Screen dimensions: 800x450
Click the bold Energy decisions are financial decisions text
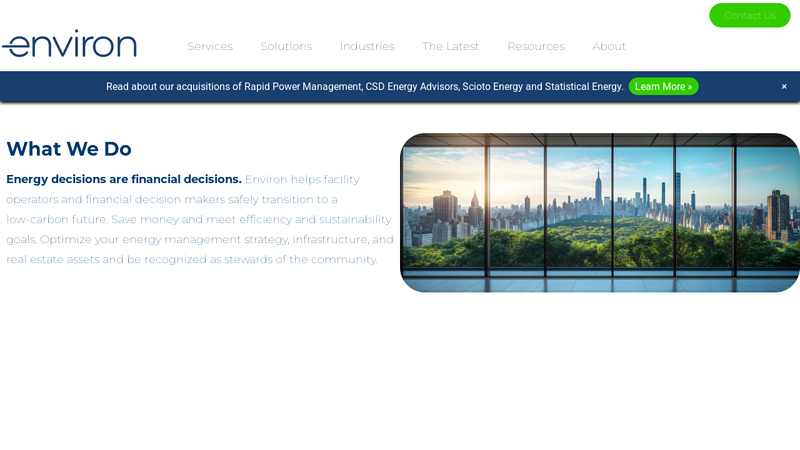(124, 179)
